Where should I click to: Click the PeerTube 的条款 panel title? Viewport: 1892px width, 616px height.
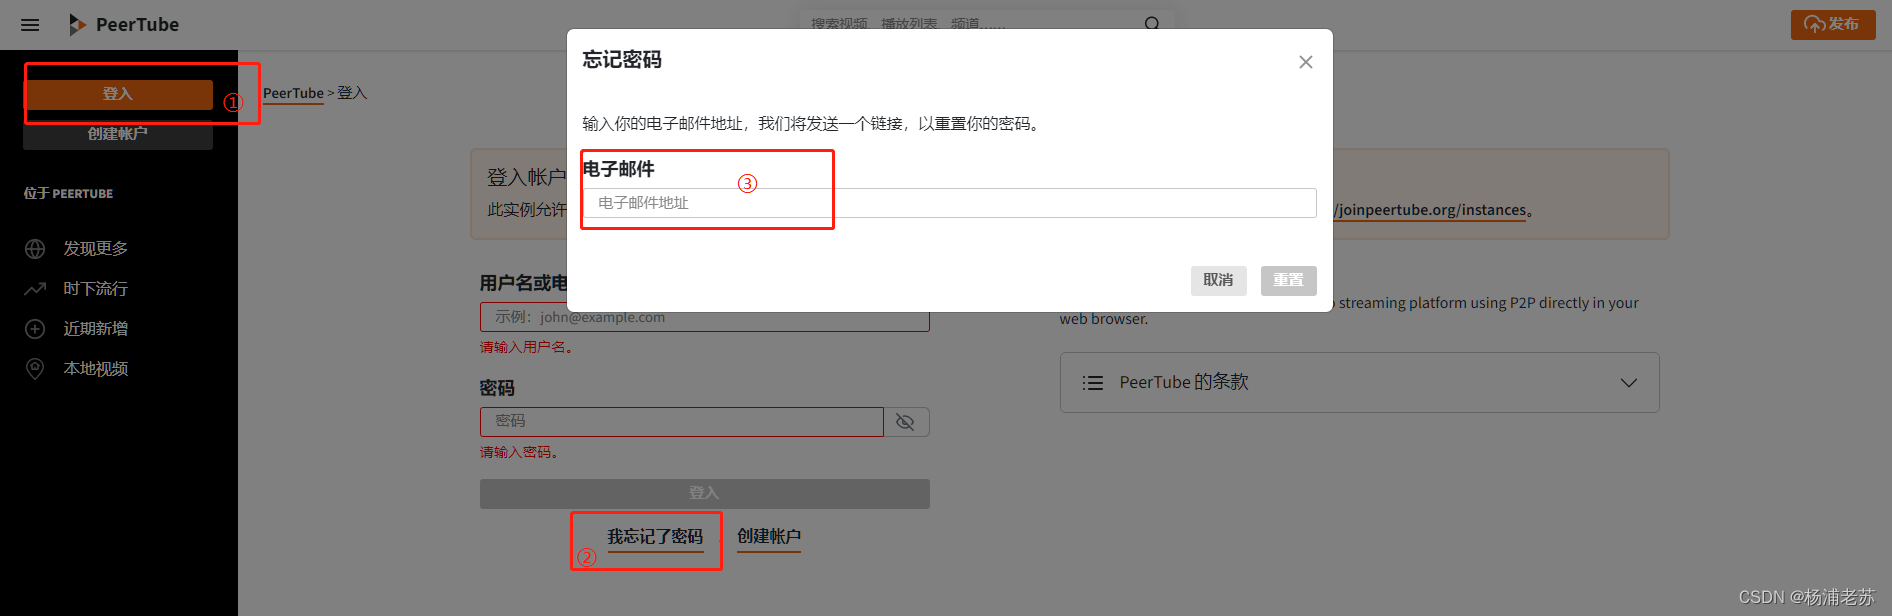tap(1184, 382)
